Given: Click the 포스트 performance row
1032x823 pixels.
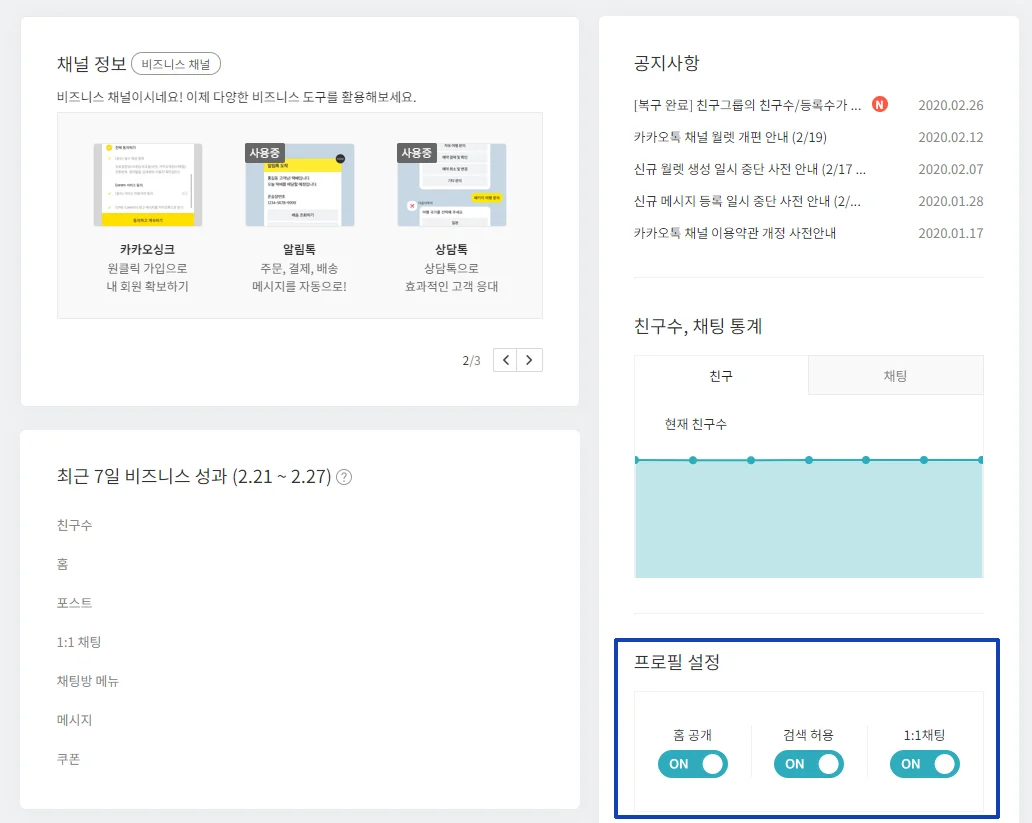Looking at the screenshot, I should 74,603.
